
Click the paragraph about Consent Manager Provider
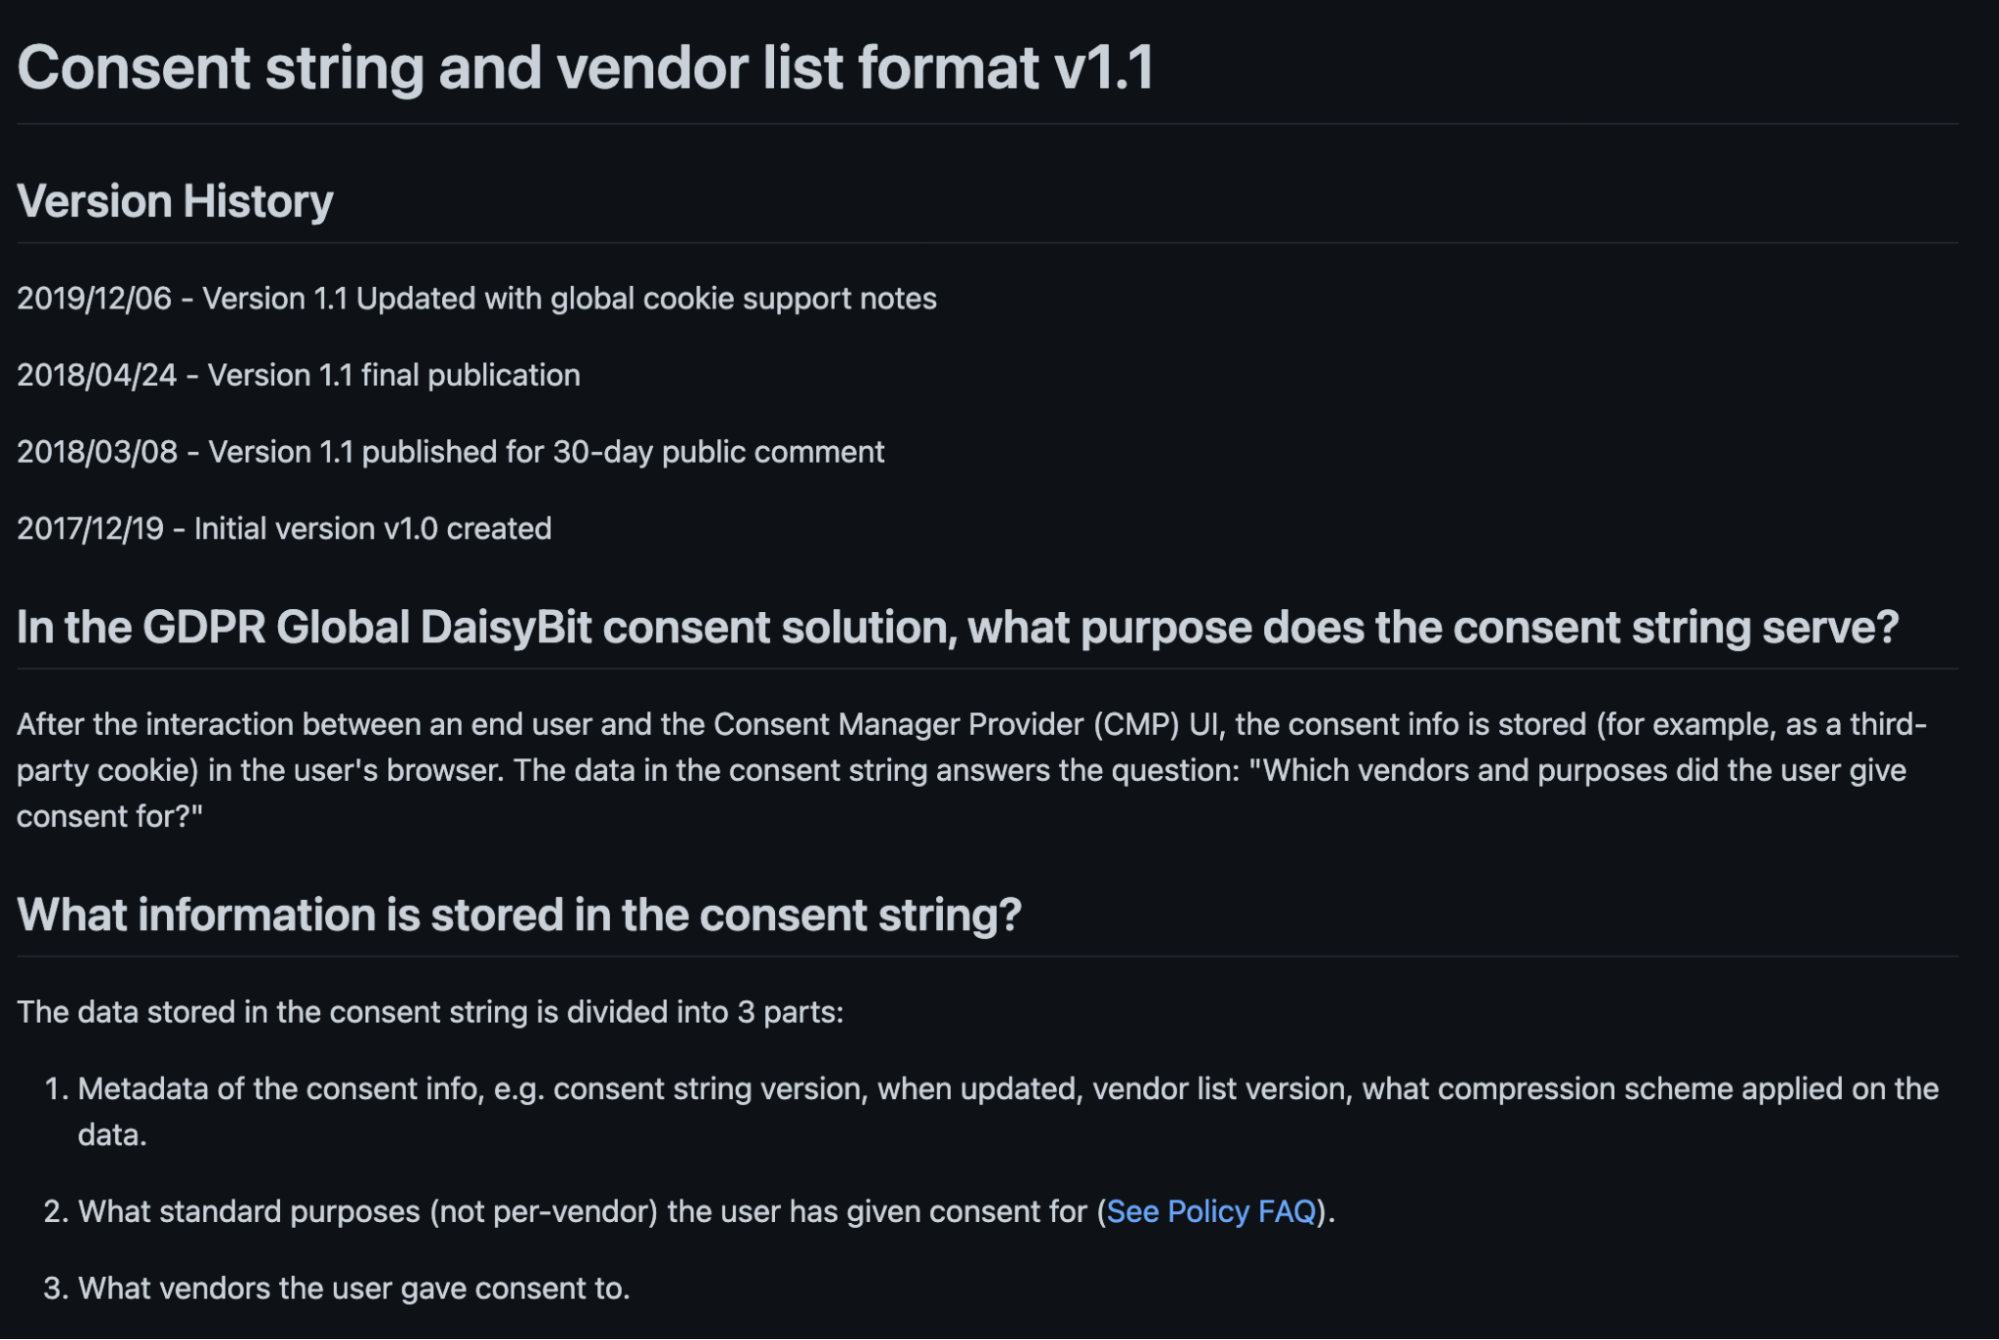972,770
